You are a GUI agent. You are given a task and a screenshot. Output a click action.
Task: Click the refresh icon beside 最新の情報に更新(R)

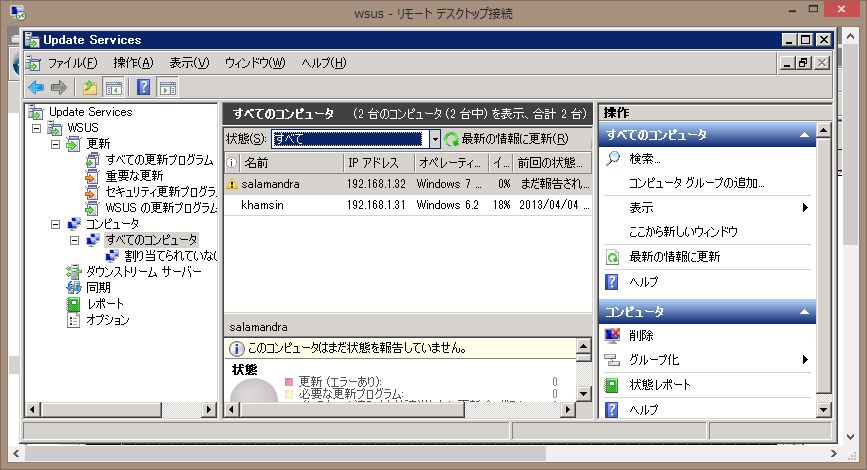click(451, 139)
